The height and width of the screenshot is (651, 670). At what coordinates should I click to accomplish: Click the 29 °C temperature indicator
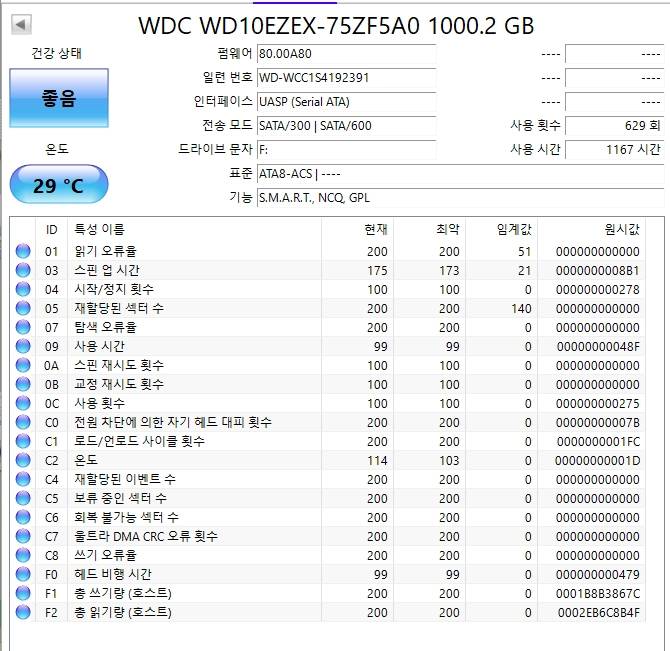coord(59,185)
